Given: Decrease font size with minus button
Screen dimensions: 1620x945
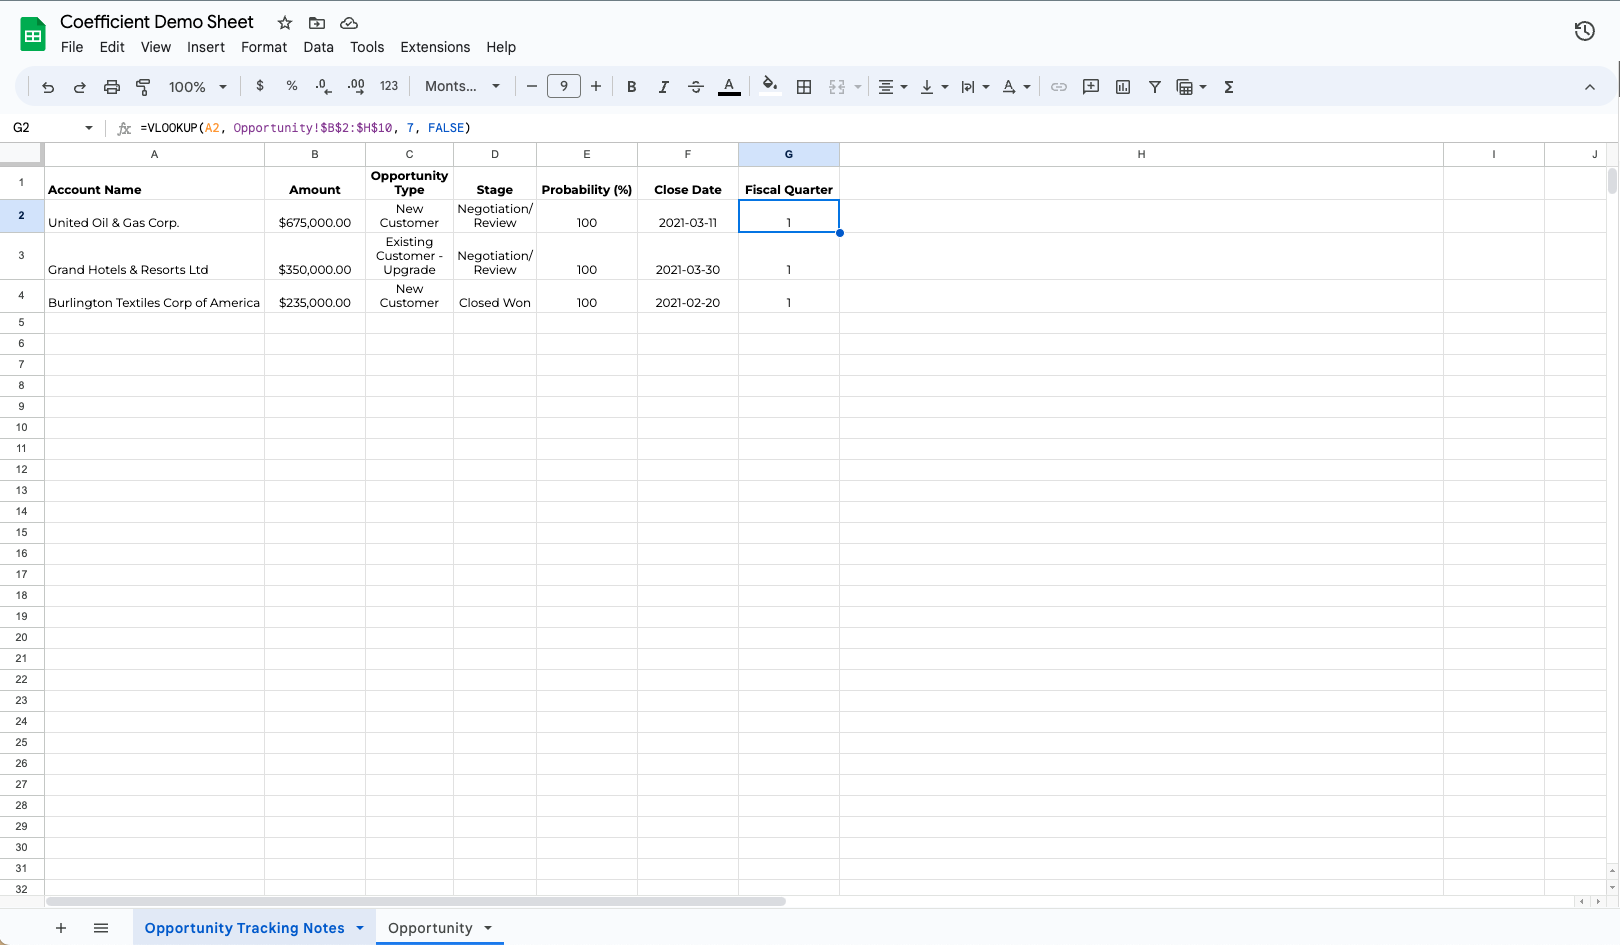Looking at the screenshot, I should (532, 86).
